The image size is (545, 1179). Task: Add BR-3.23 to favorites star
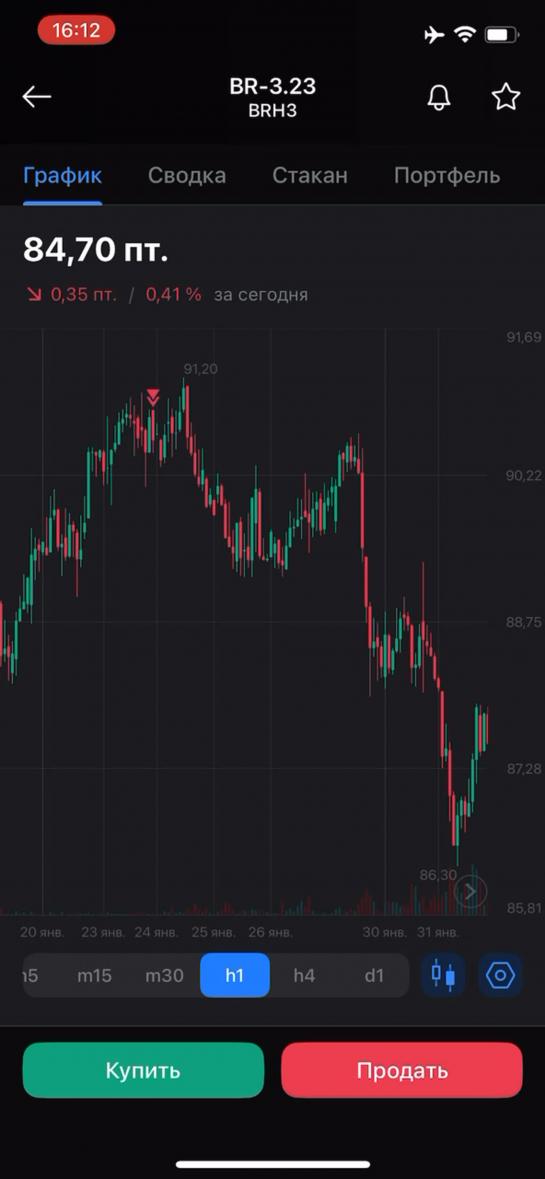(506, 97)
